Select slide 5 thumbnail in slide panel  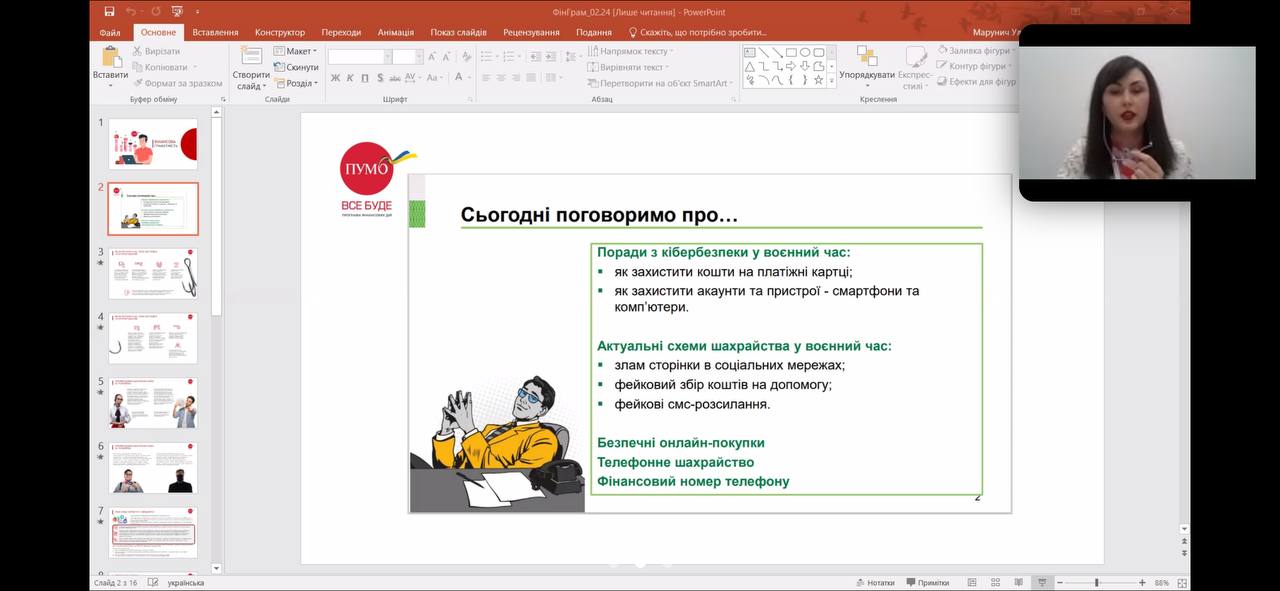click(x=153, y=402)
